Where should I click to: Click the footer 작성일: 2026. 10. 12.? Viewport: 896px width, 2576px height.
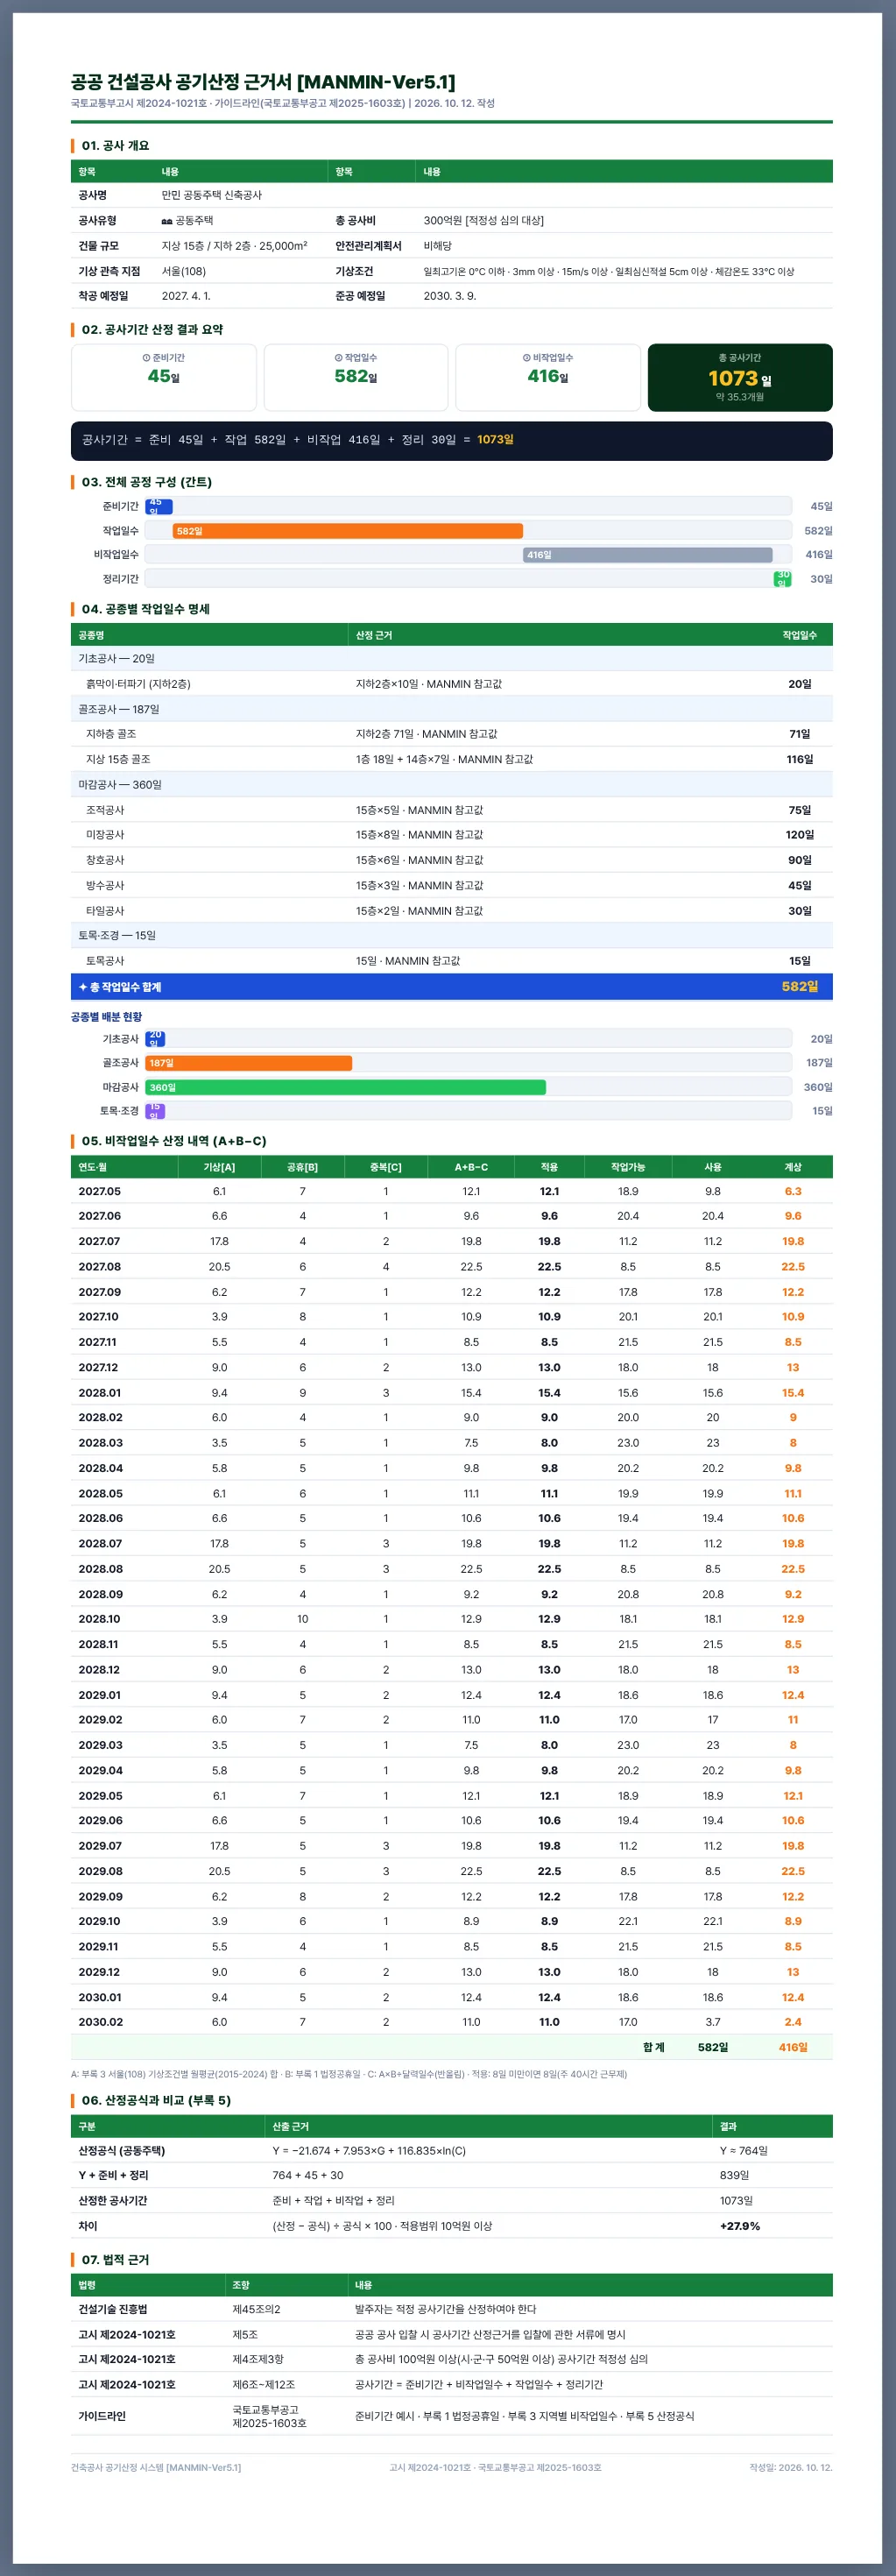tap(791, 2467)
